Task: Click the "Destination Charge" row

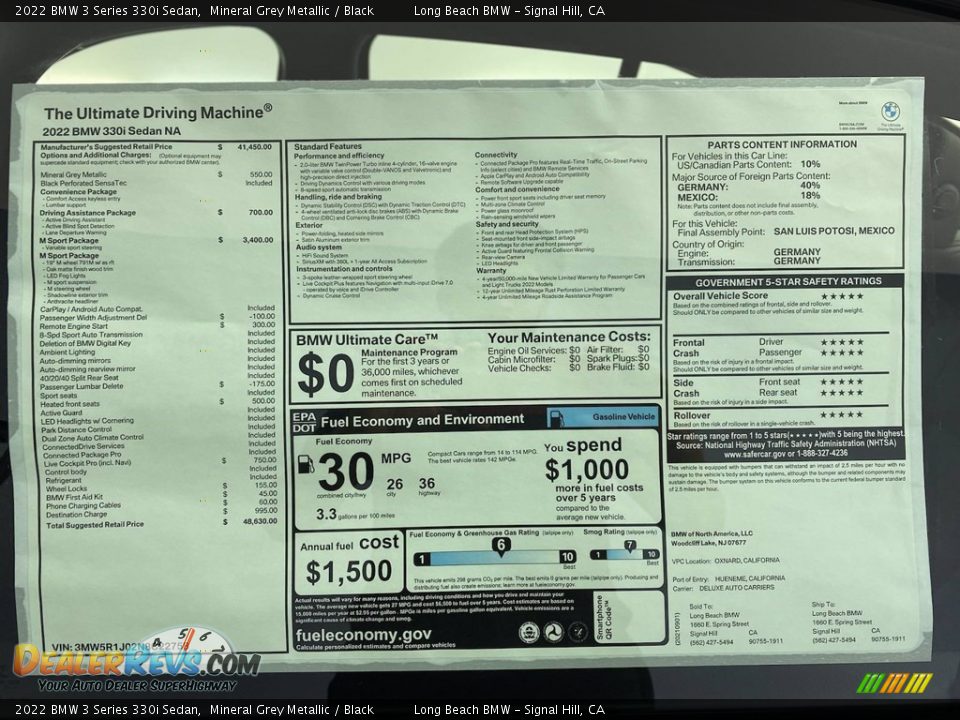Action: pyautogui.click(x=162, y=514)
